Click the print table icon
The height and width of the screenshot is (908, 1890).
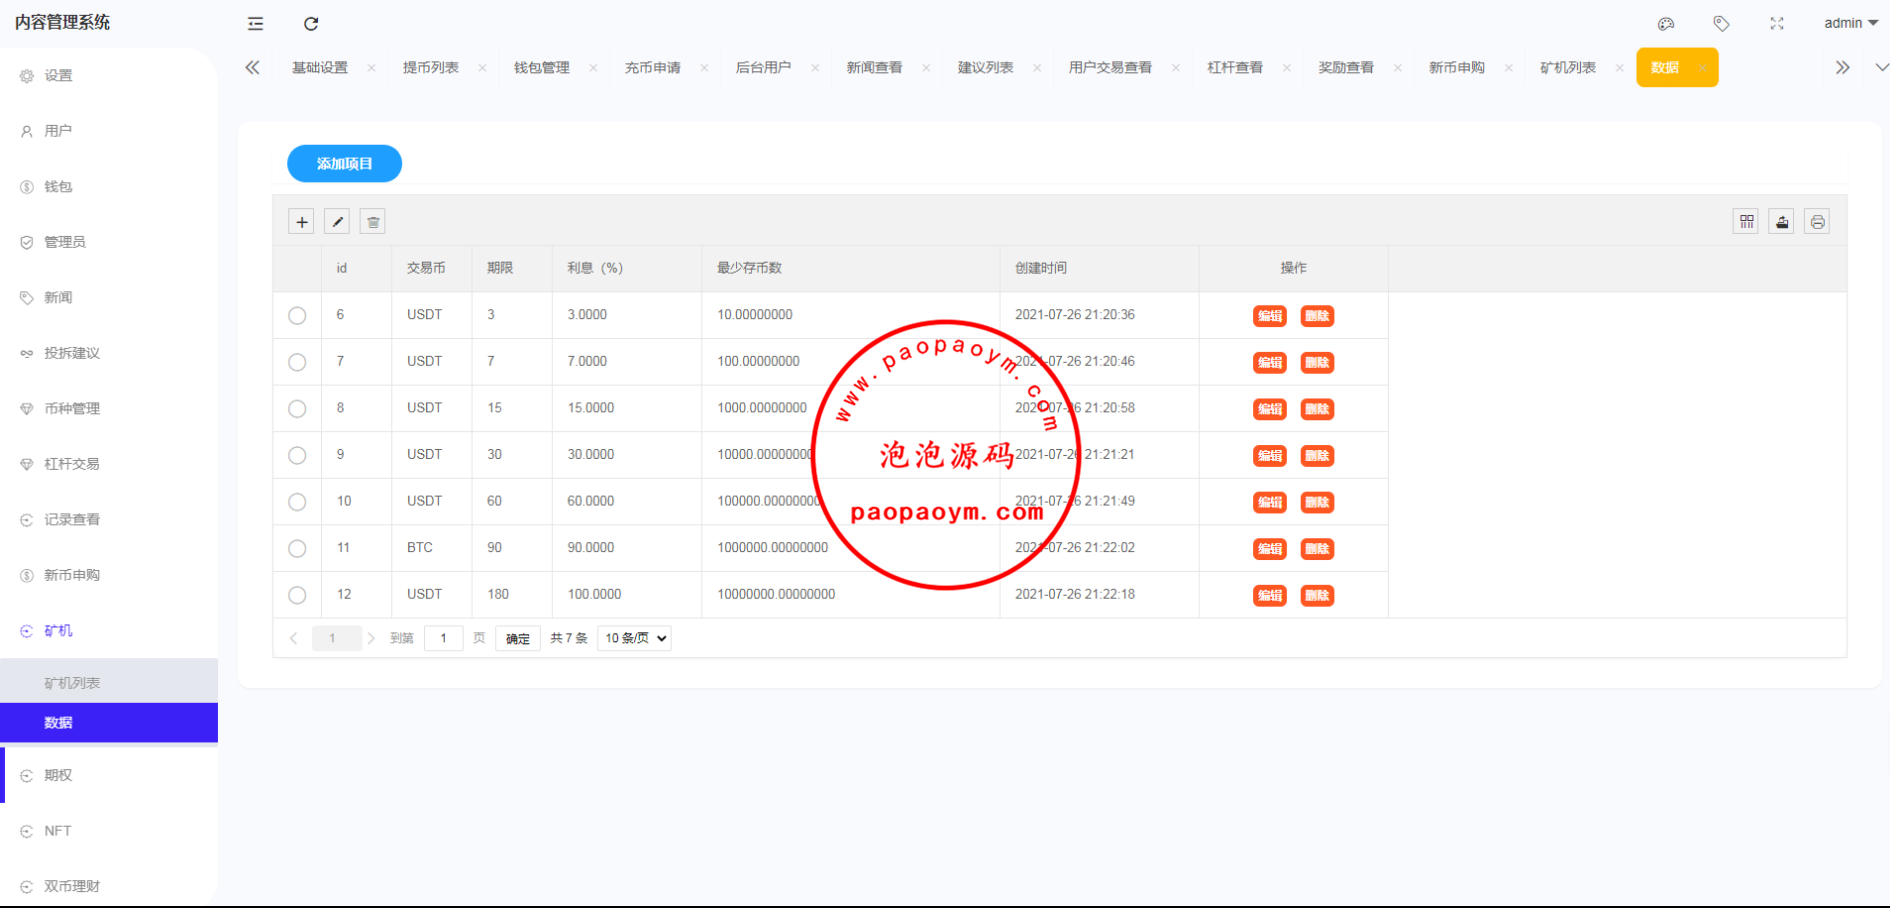pyautogui.click(x=1817, y=222)
